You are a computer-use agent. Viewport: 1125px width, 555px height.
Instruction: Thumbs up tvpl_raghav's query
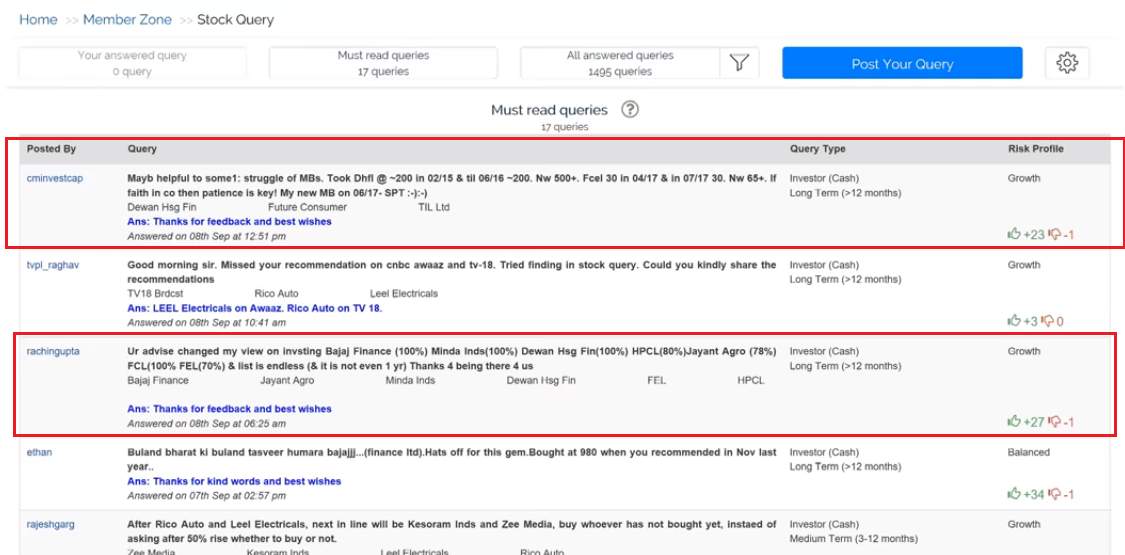1014,321
